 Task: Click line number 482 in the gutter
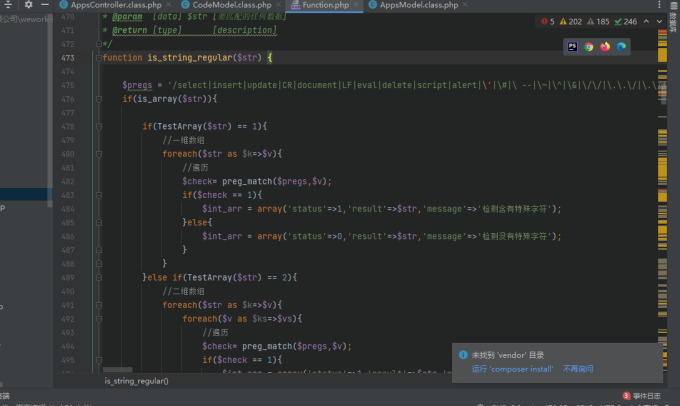(68, 181)
